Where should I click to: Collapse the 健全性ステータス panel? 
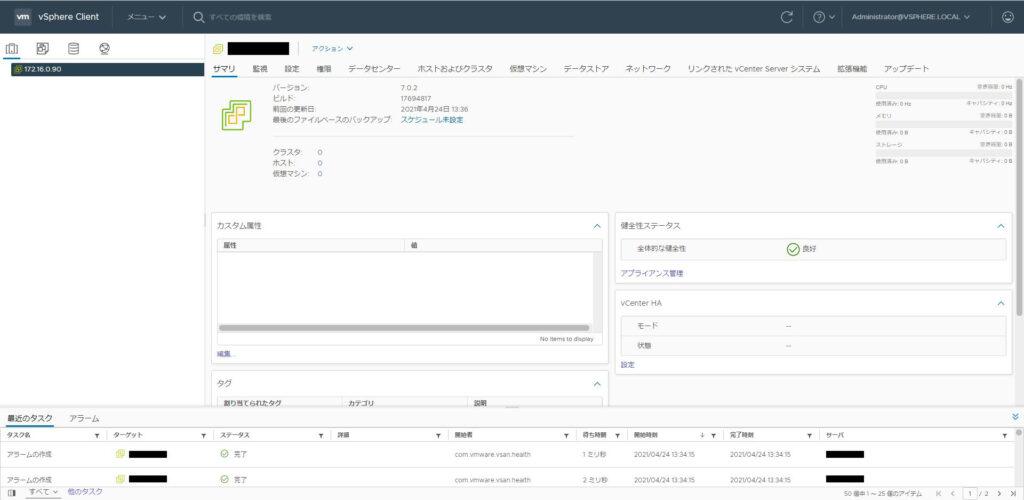[x=1001, y=226]
